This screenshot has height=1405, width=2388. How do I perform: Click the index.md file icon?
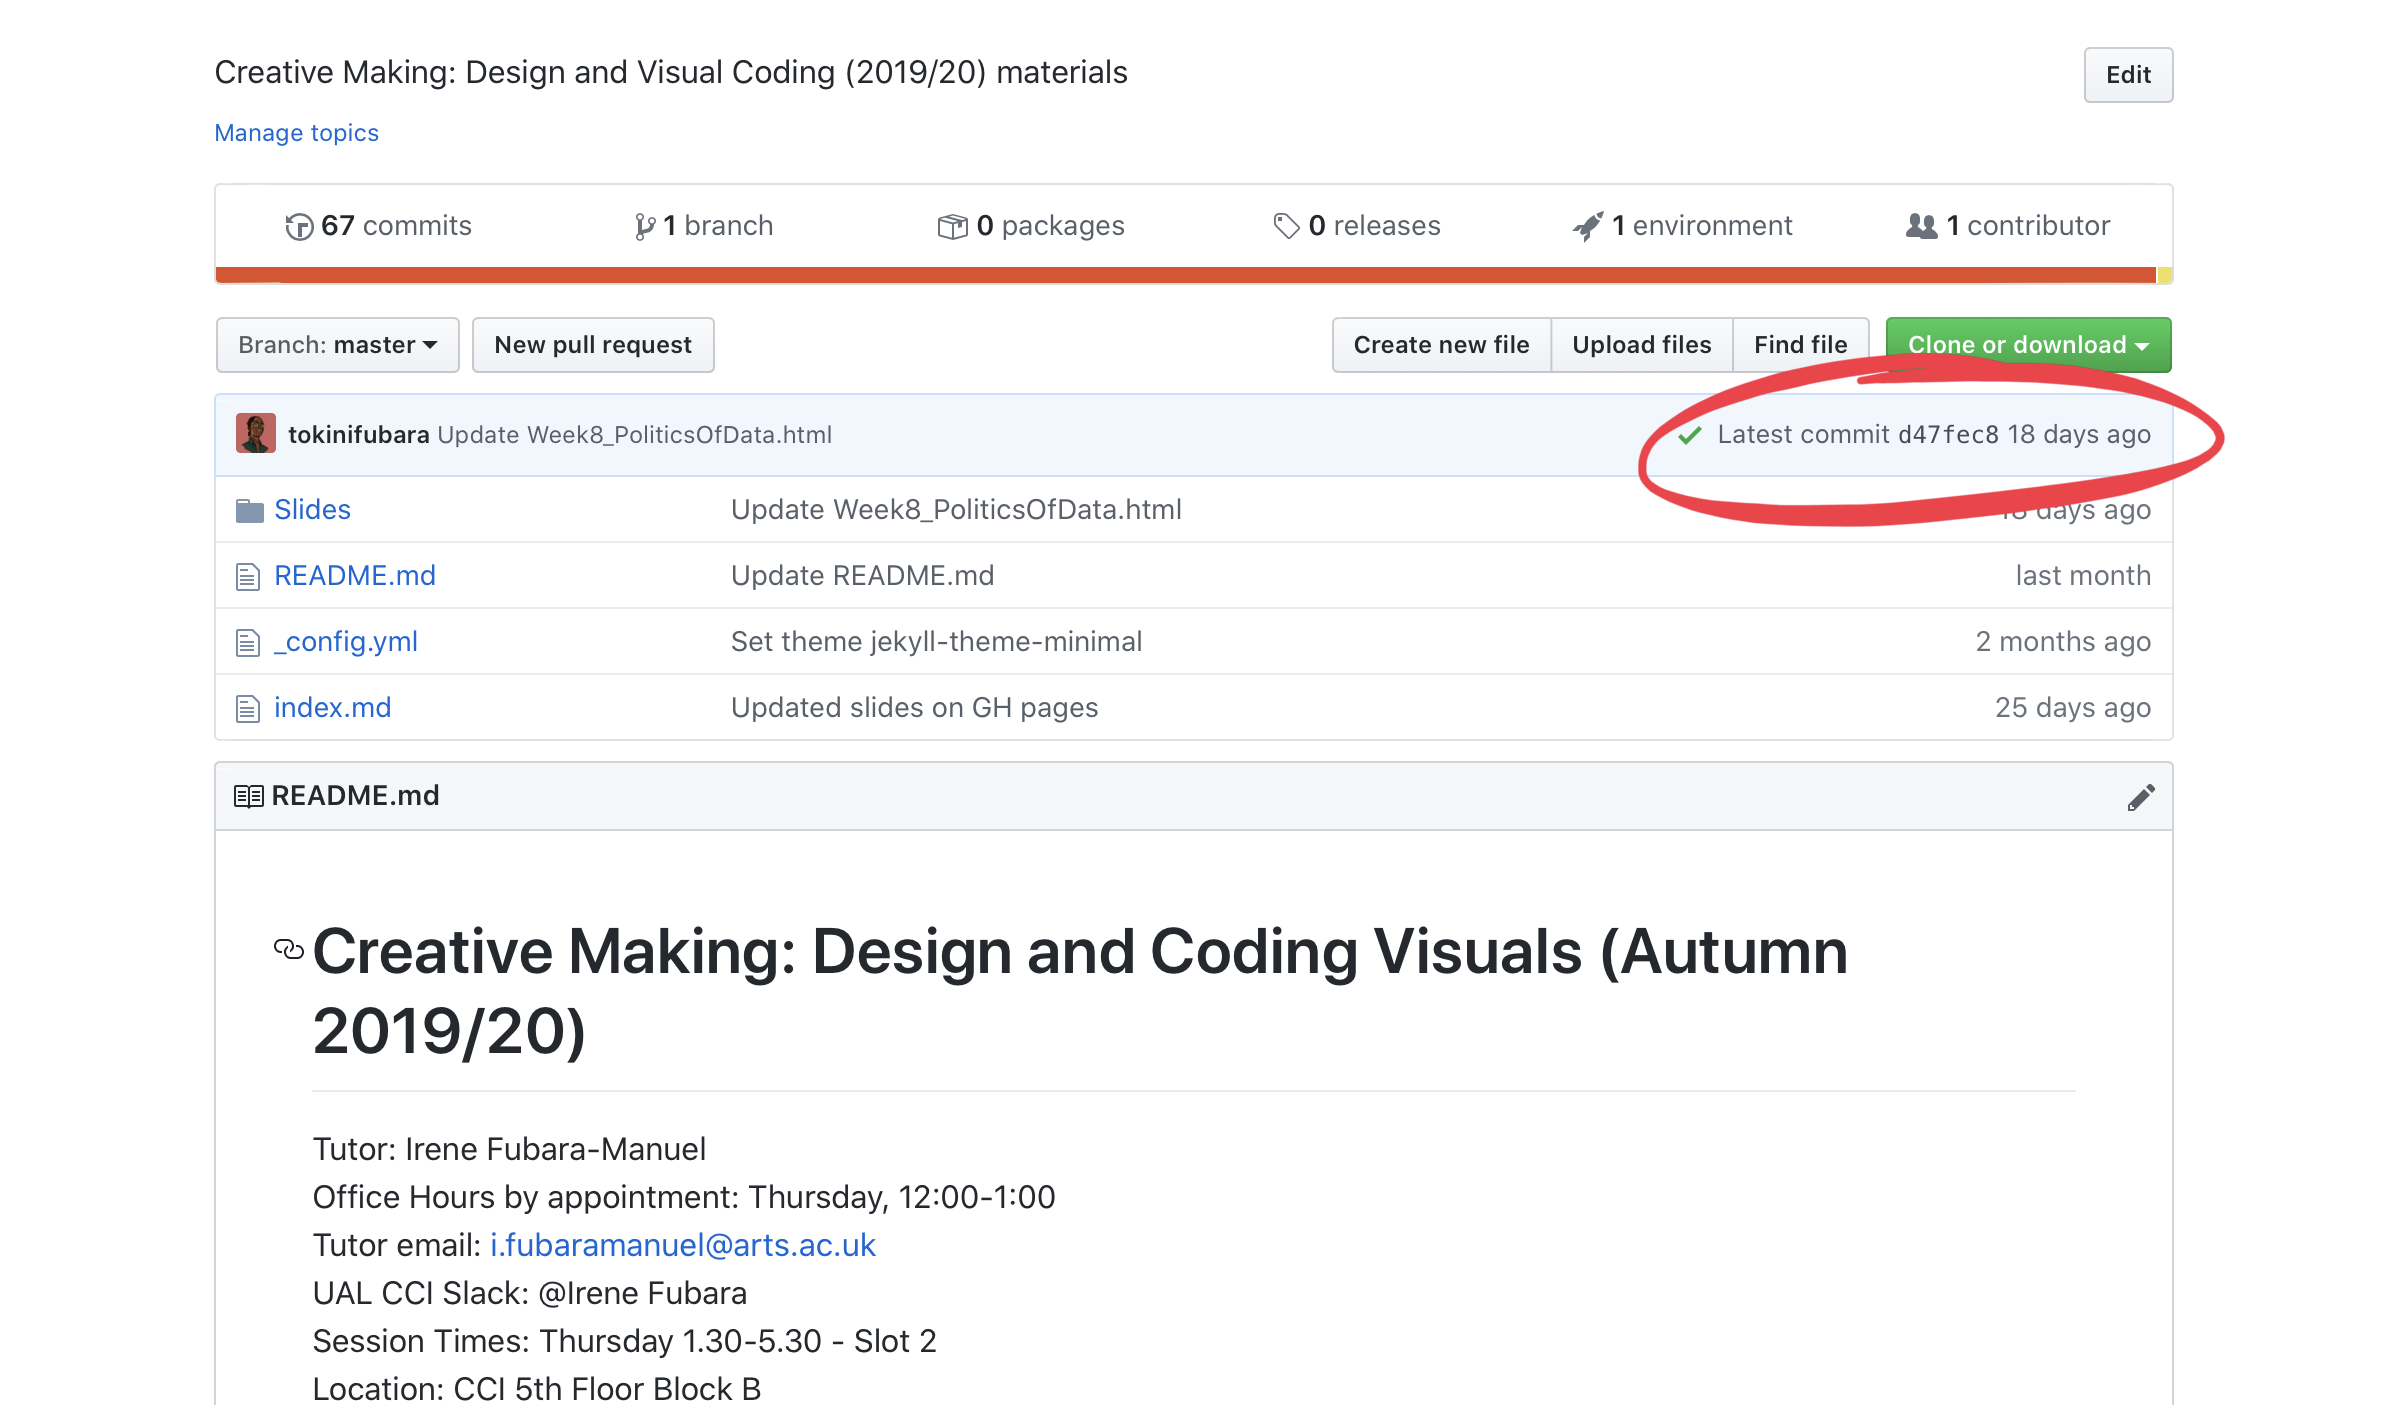tap(247, 709)
